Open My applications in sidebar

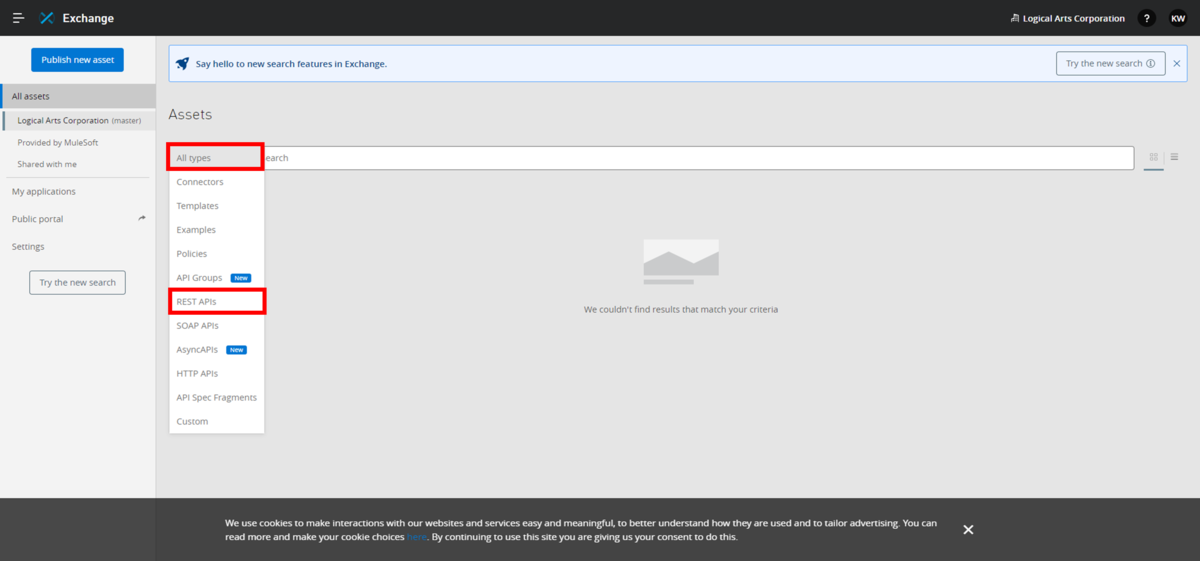[44, 191]
